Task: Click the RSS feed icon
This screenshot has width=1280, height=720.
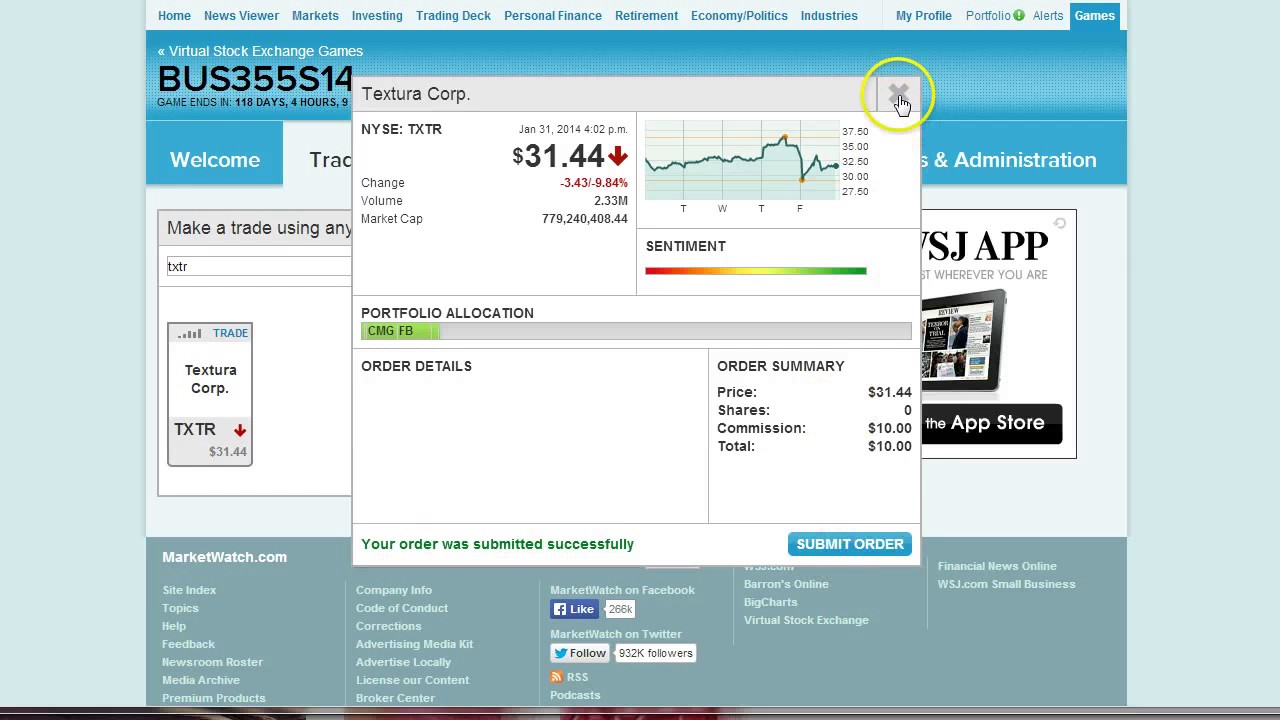Action: 556,677
